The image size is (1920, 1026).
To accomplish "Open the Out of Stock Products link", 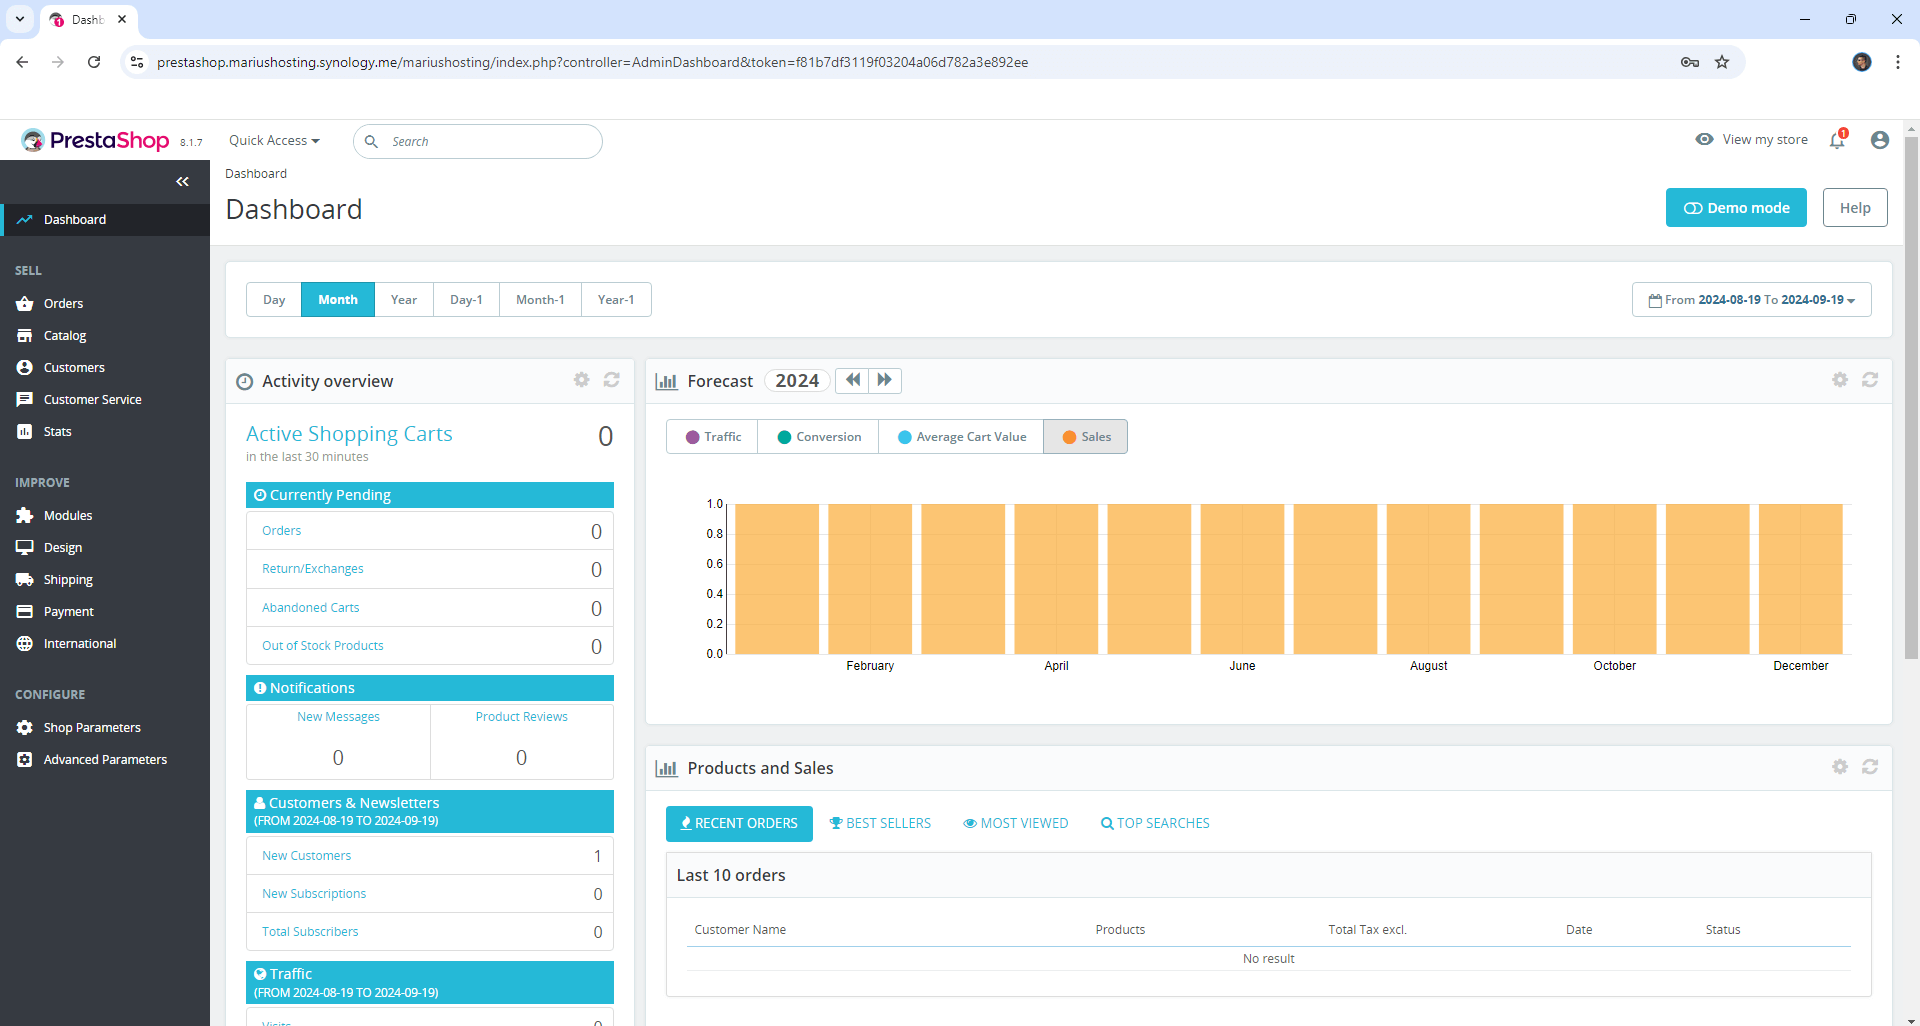I will pos(323,646).
